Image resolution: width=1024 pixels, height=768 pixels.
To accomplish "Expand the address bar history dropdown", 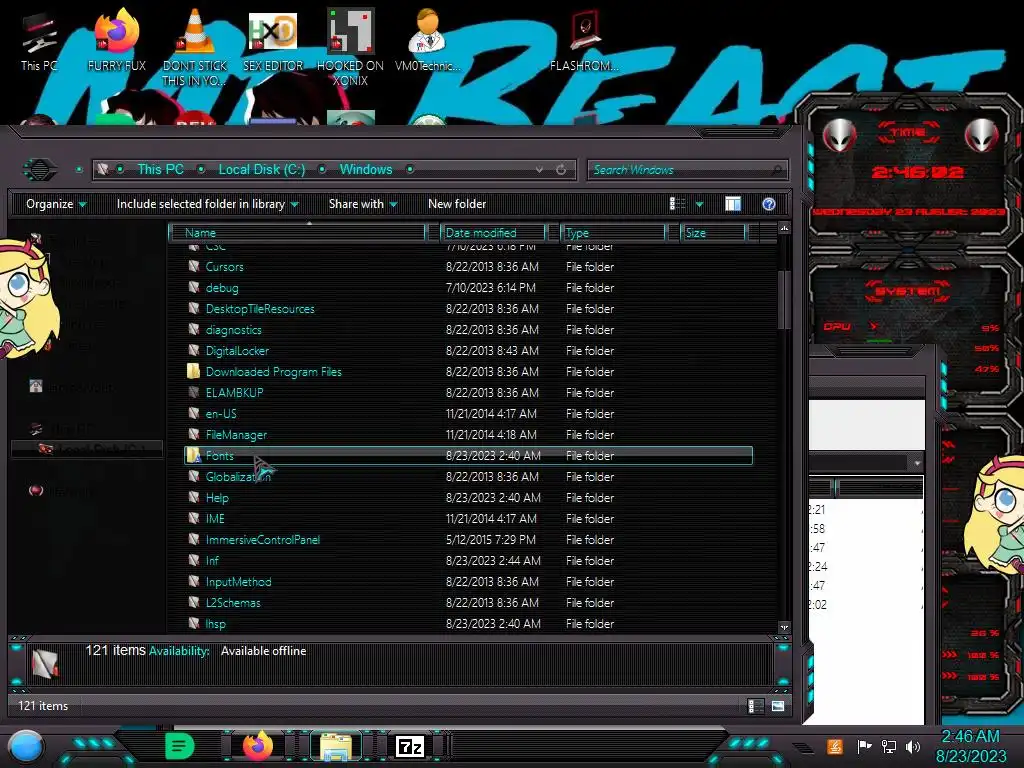I will (x=539, y=170).
